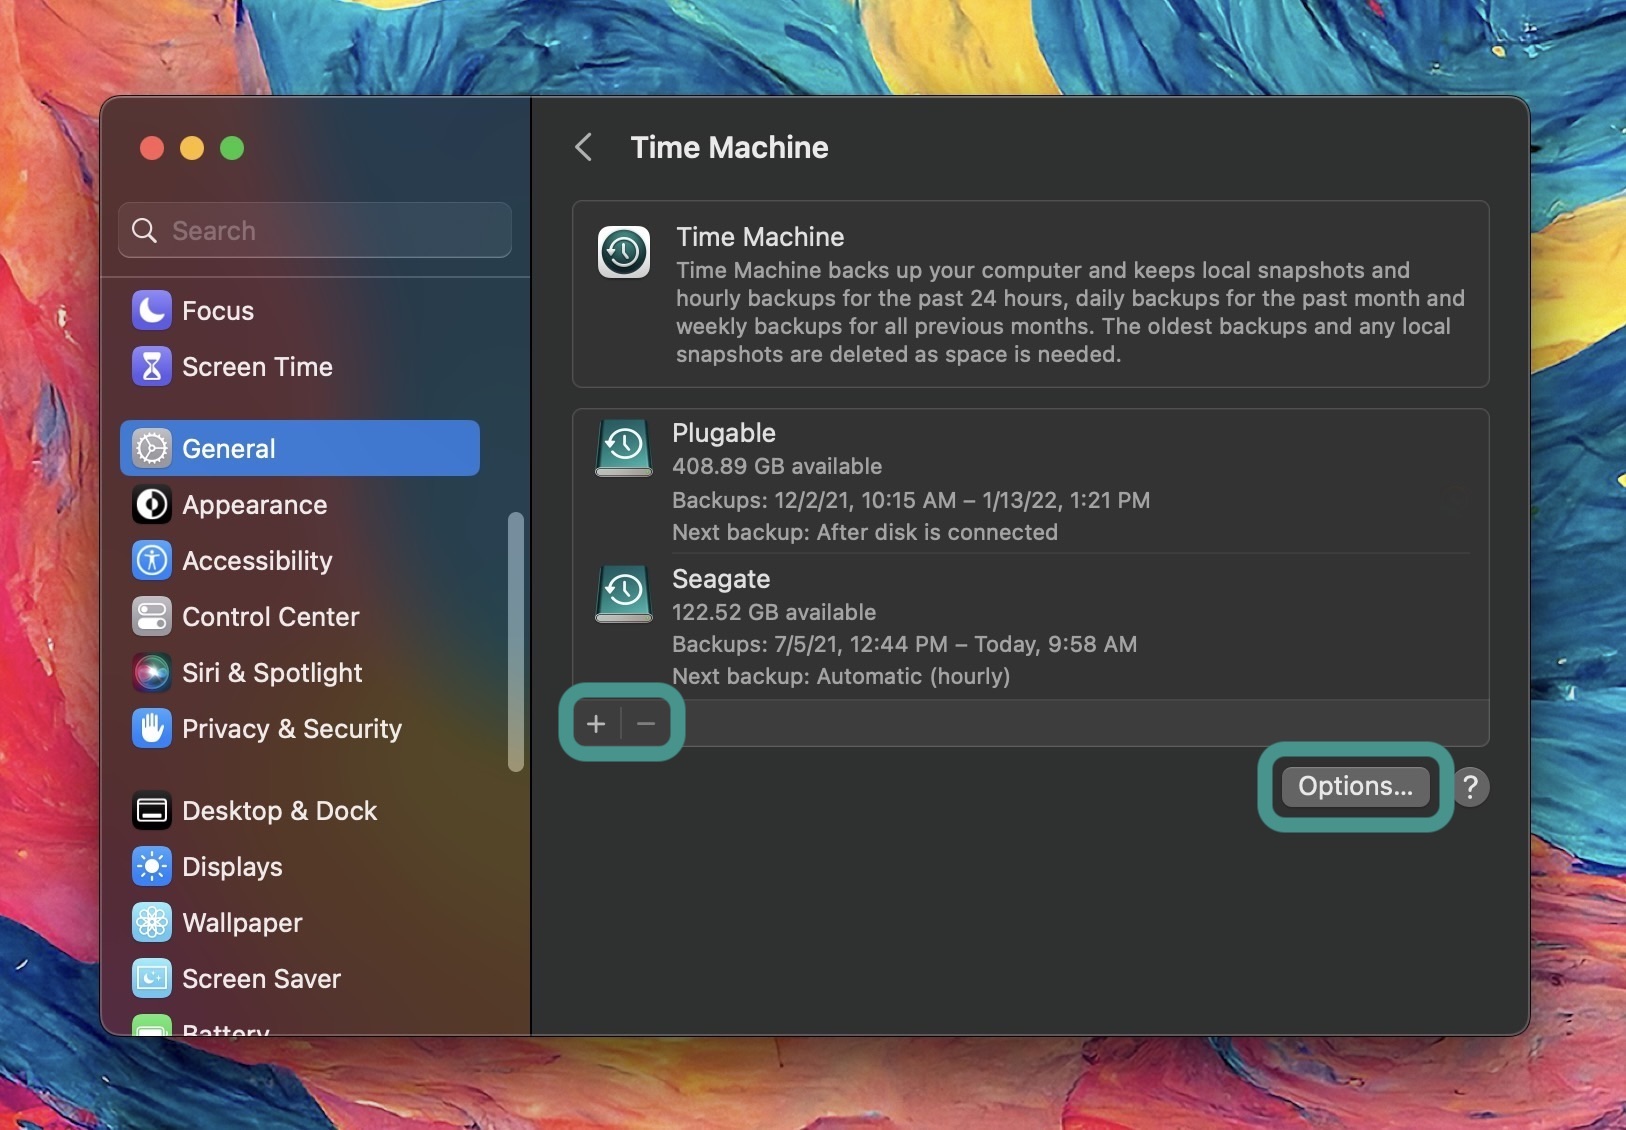Image resolution: width=1626 pixels, height=1130 pixels.
Task: Open the Time Machine Options dialog
Action: [x=1353, y=787]
